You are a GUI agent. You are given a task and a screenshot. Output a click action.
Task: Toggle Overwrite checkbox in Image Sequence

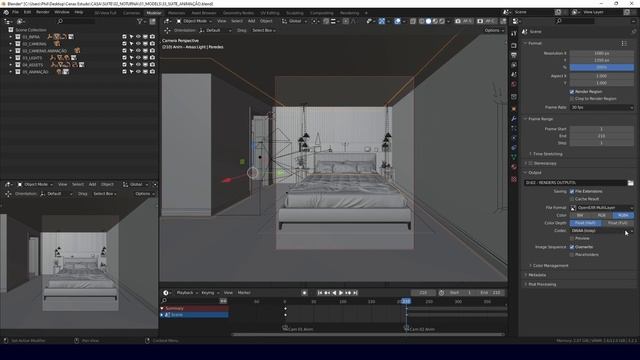572,247
